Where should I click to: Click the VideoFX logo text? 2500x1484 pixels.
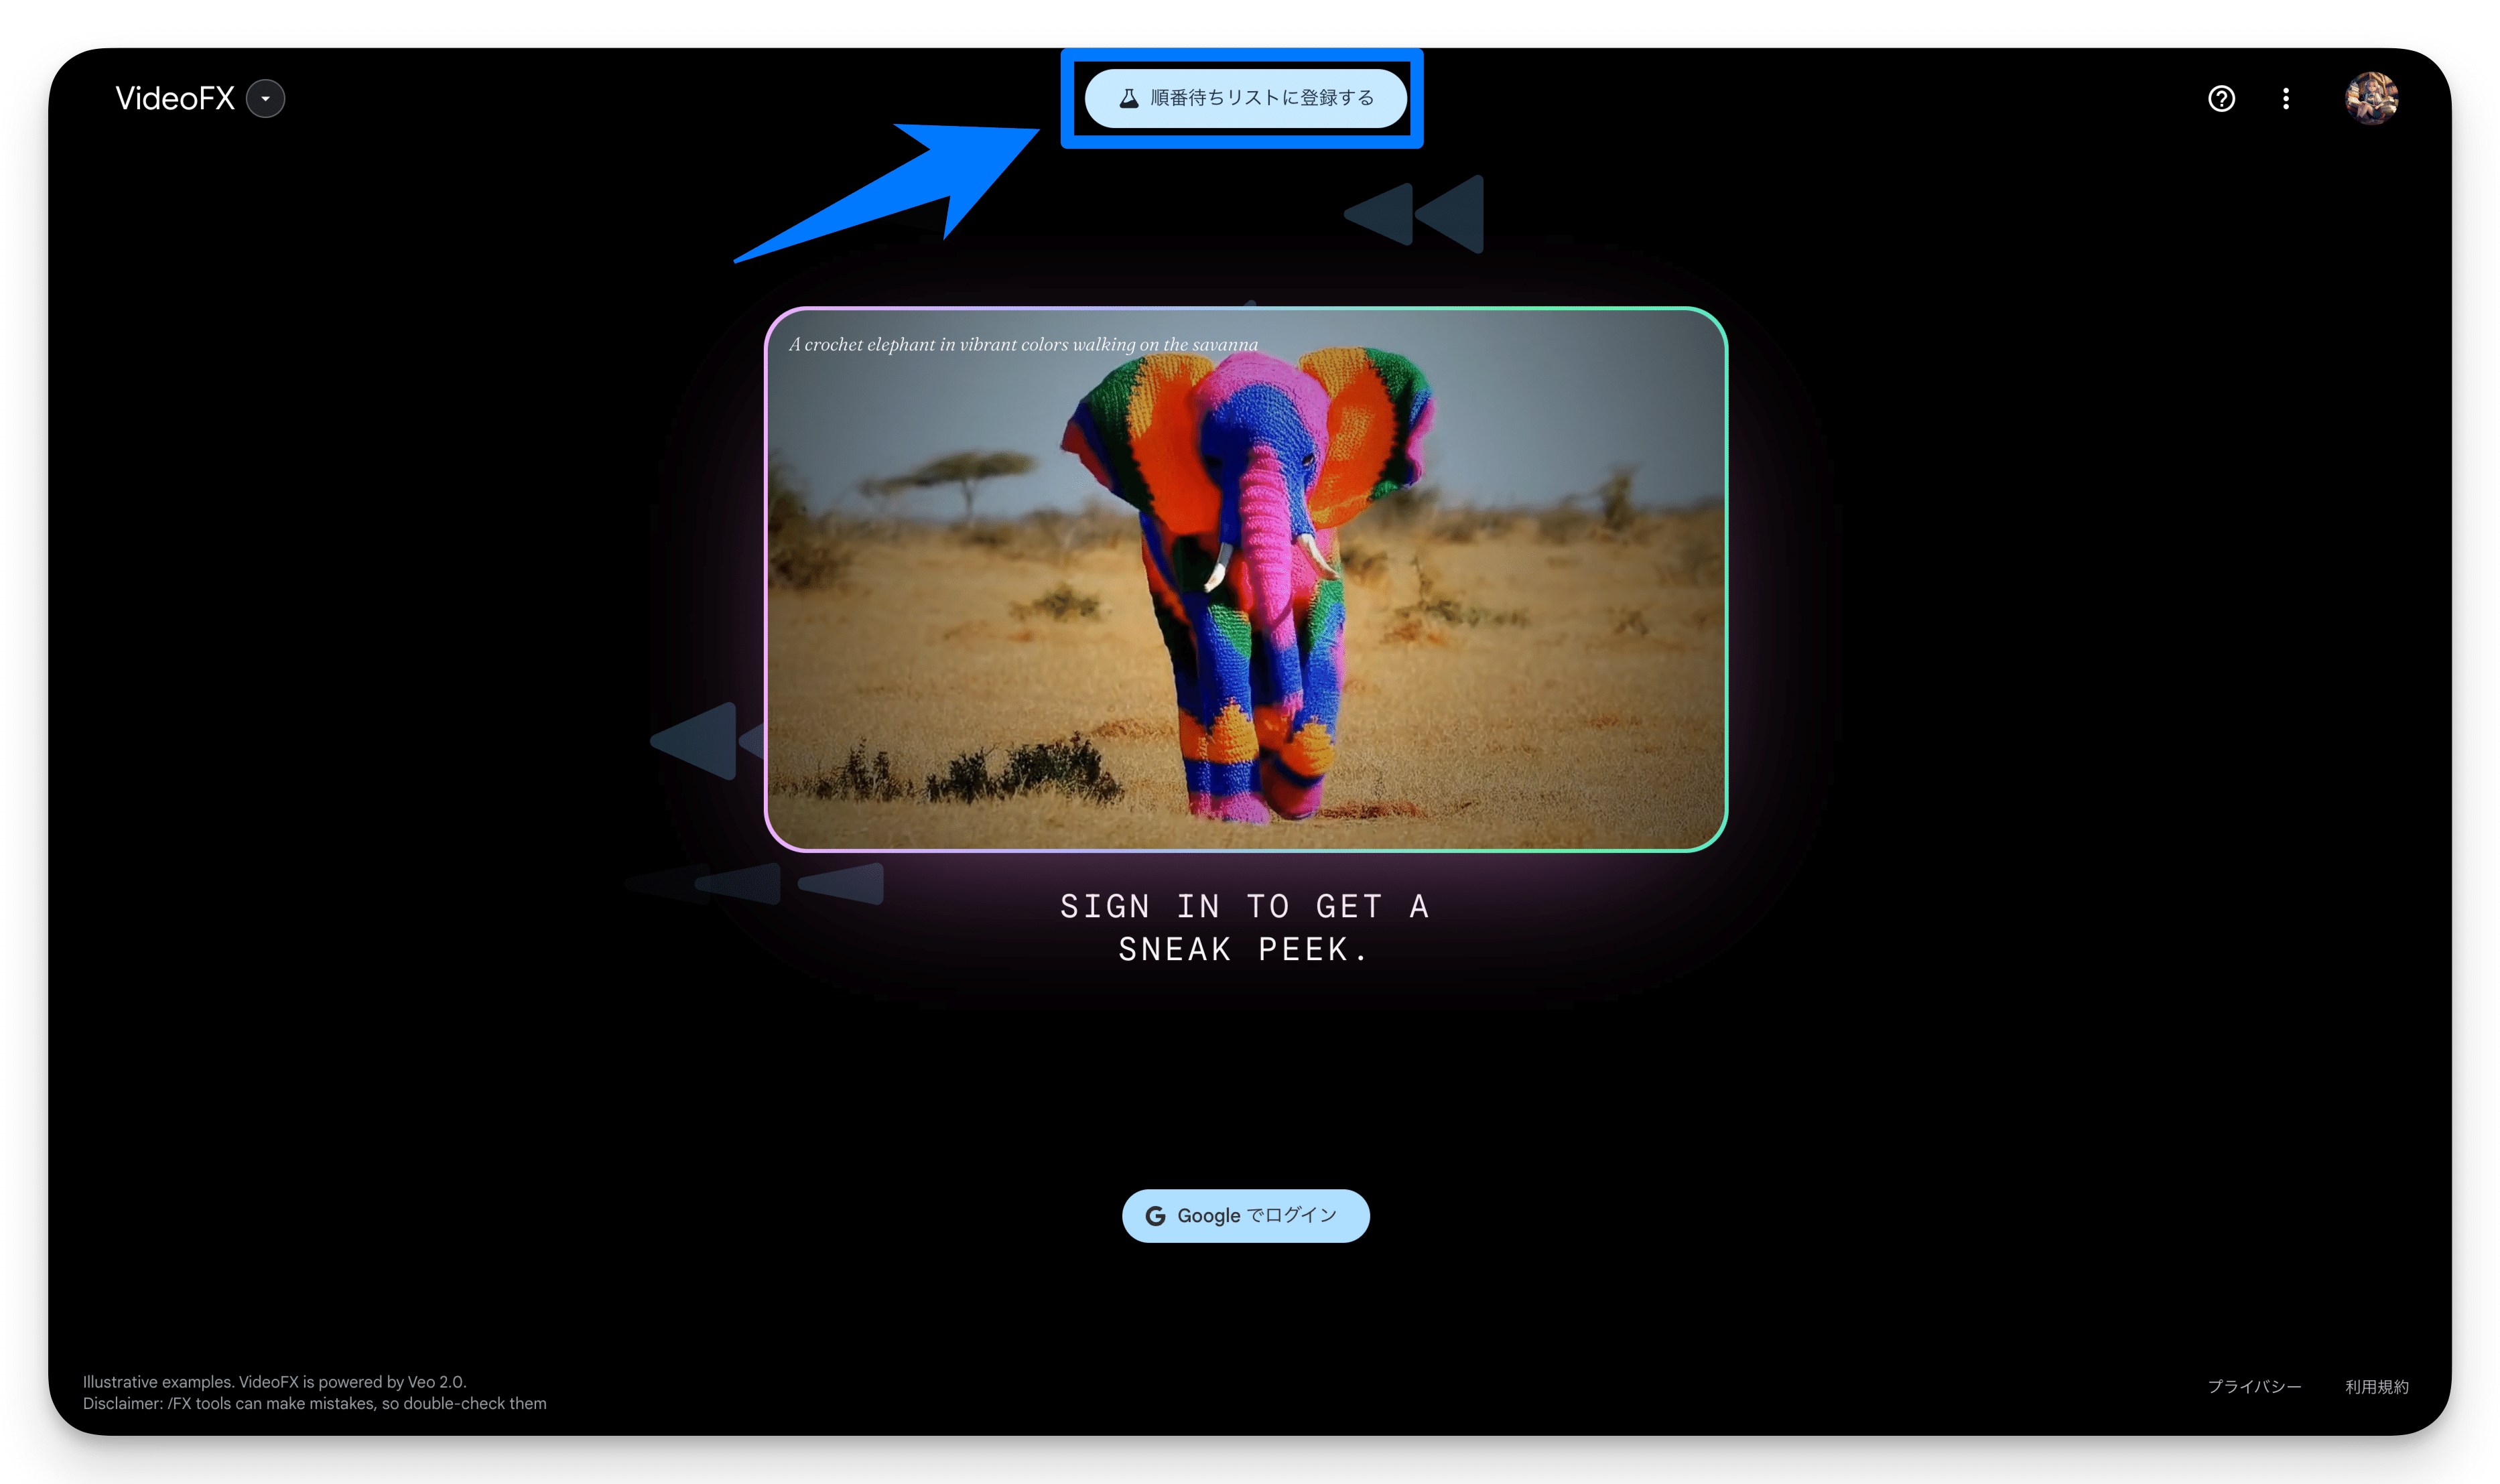click(175, 99)
